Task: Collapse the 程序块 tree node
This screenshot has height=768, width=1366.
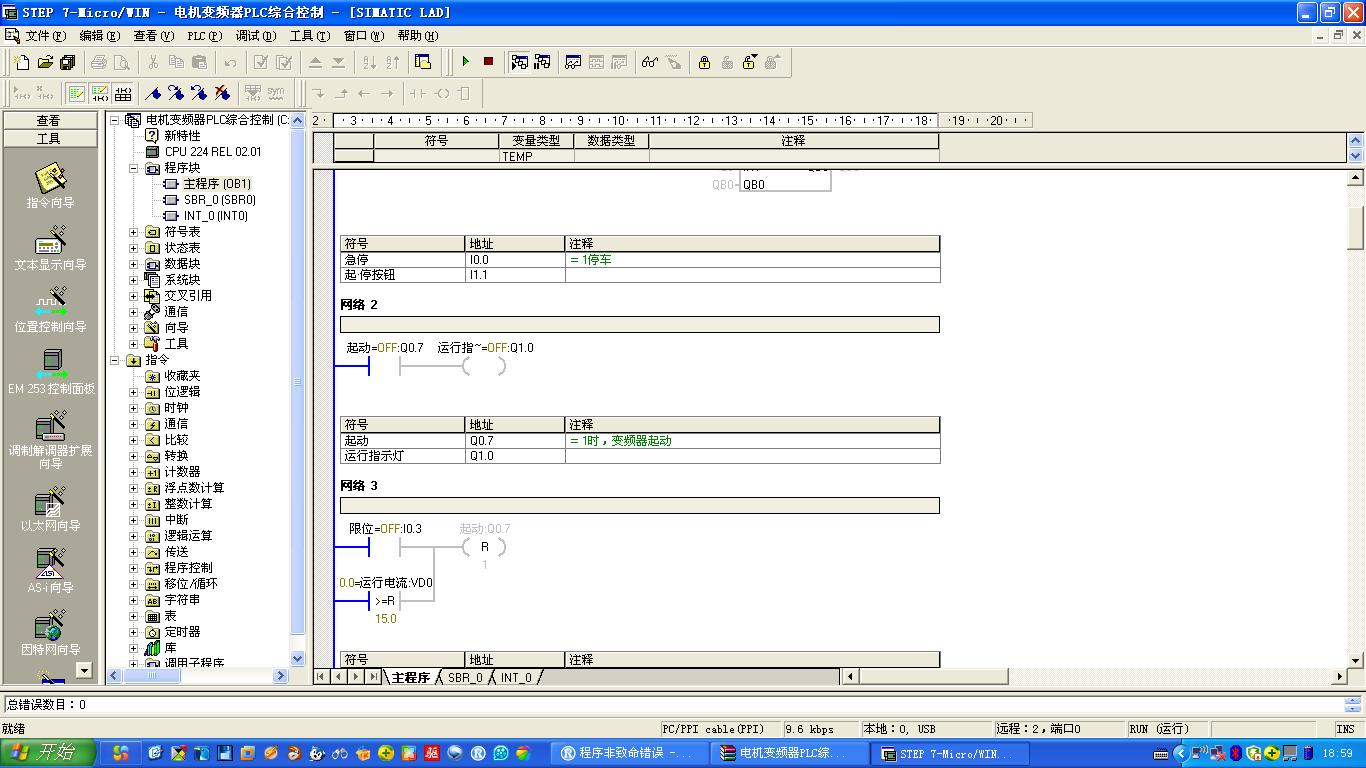Action: tap(134, 168)
